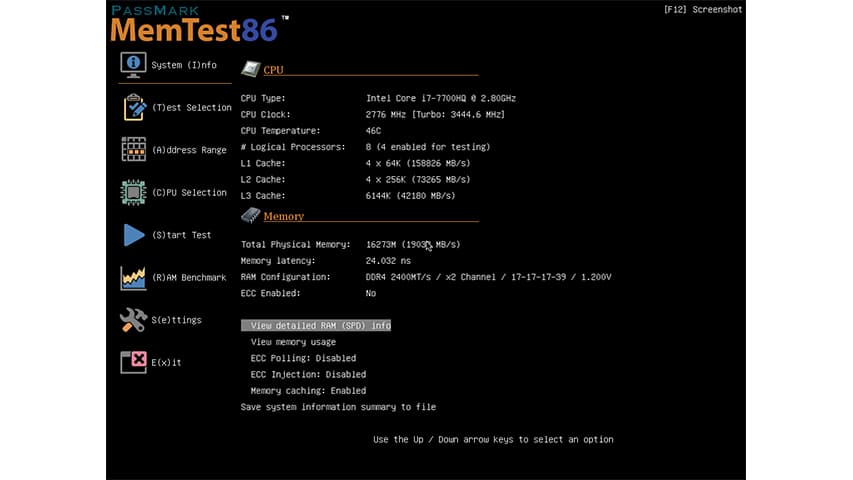Click the L2 Cache 4 x 256K value
Screen dimensions: 853x480
click(x=418, y=180)
